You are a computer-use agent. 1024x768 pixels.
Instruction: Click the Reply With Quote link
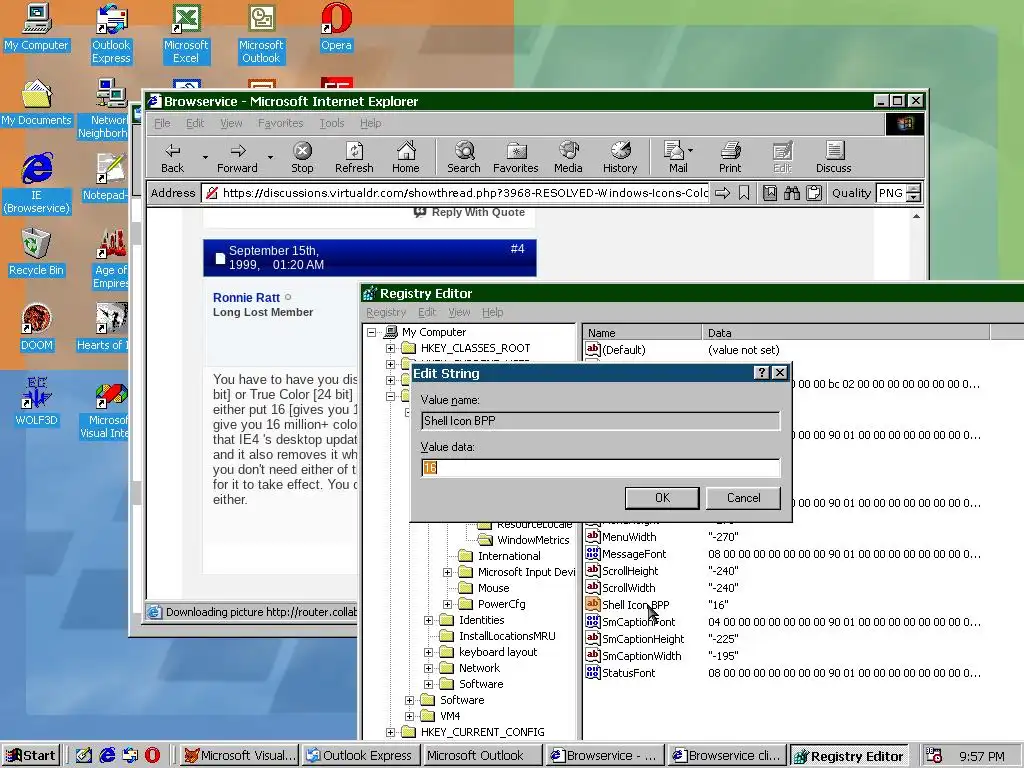(478, 212)
